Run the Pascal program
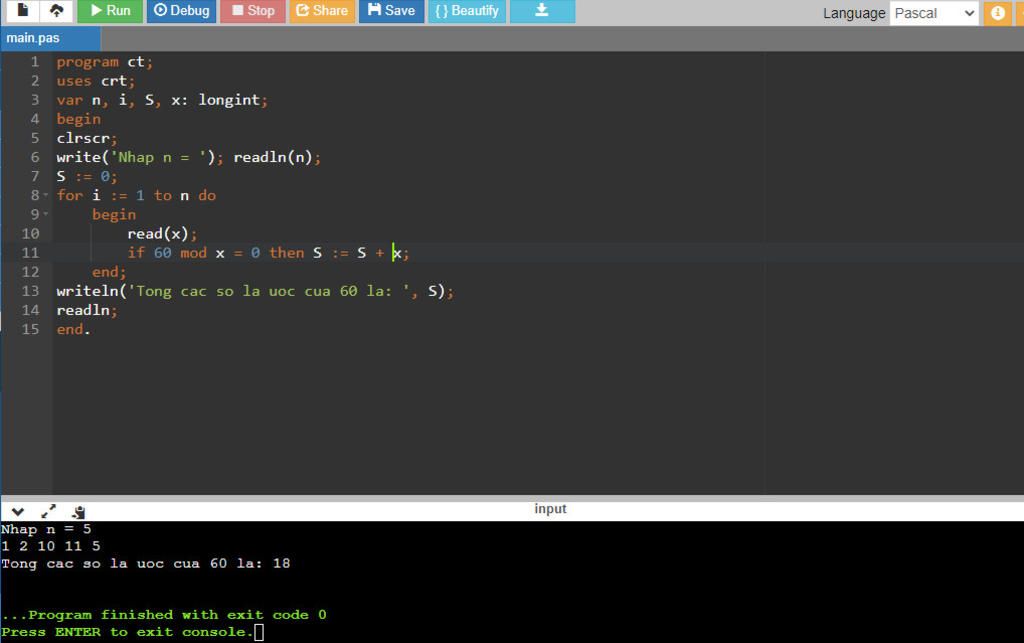Viewport: 1024px width, 643px height. tap(110, 10)
